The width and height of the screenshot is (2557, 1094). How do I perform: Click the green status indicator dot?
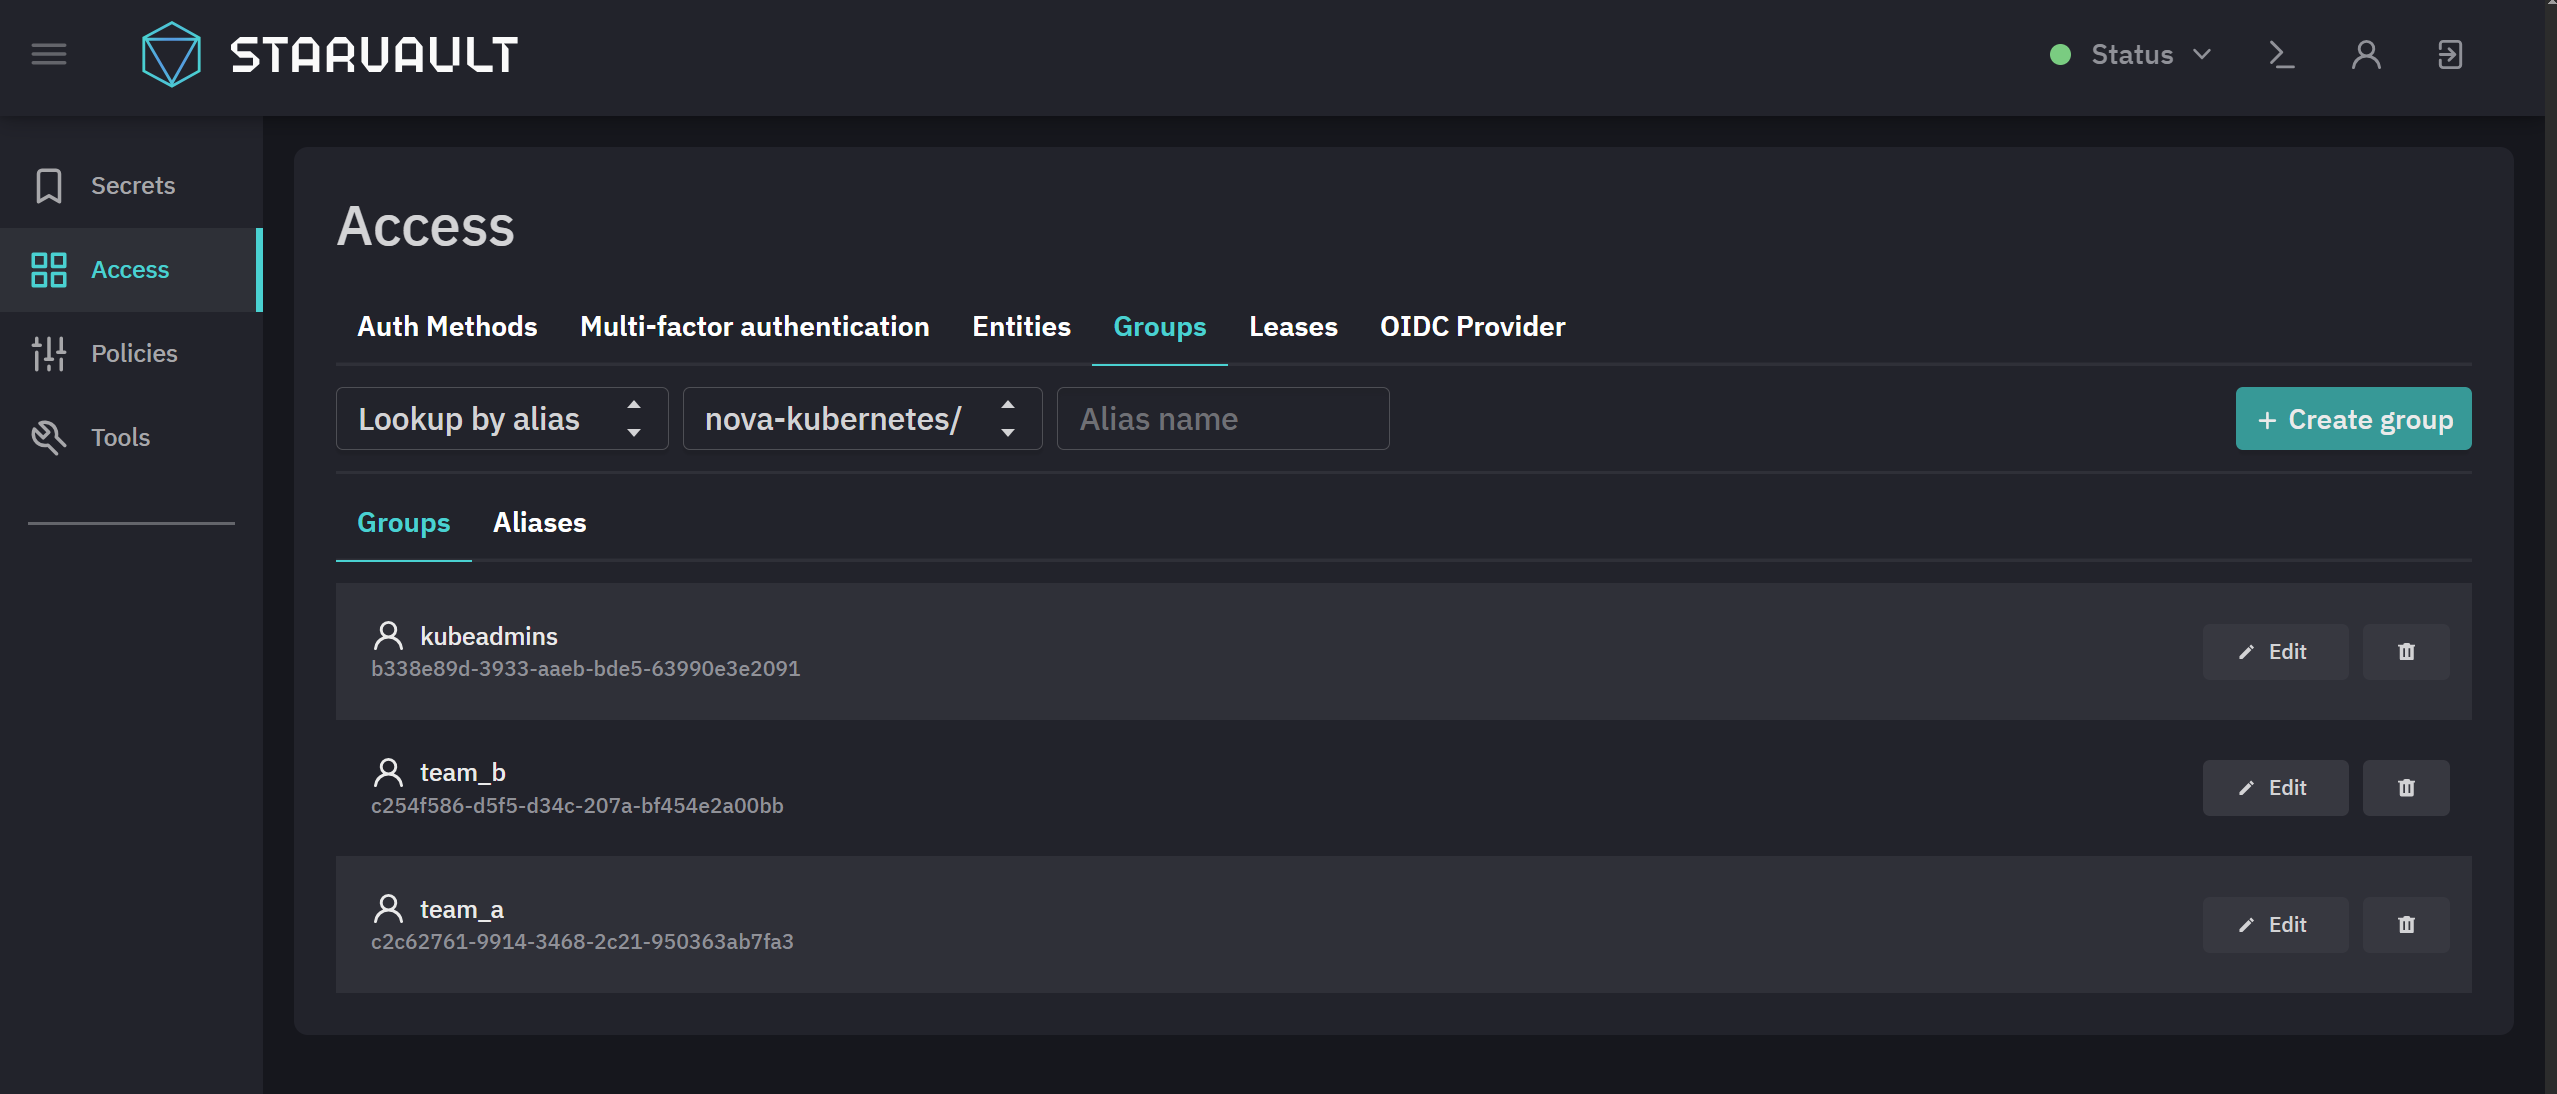coord(2060,55)
